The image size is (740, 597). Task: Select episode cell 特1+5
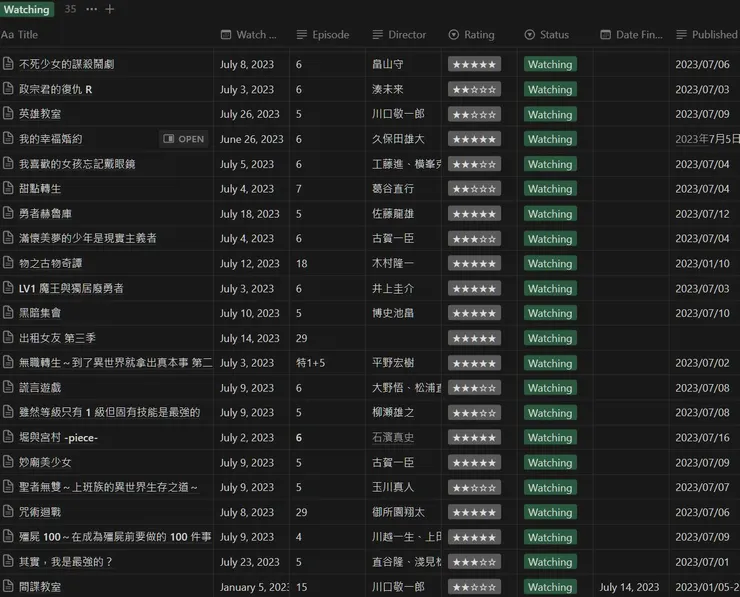[x=311, y=363]
